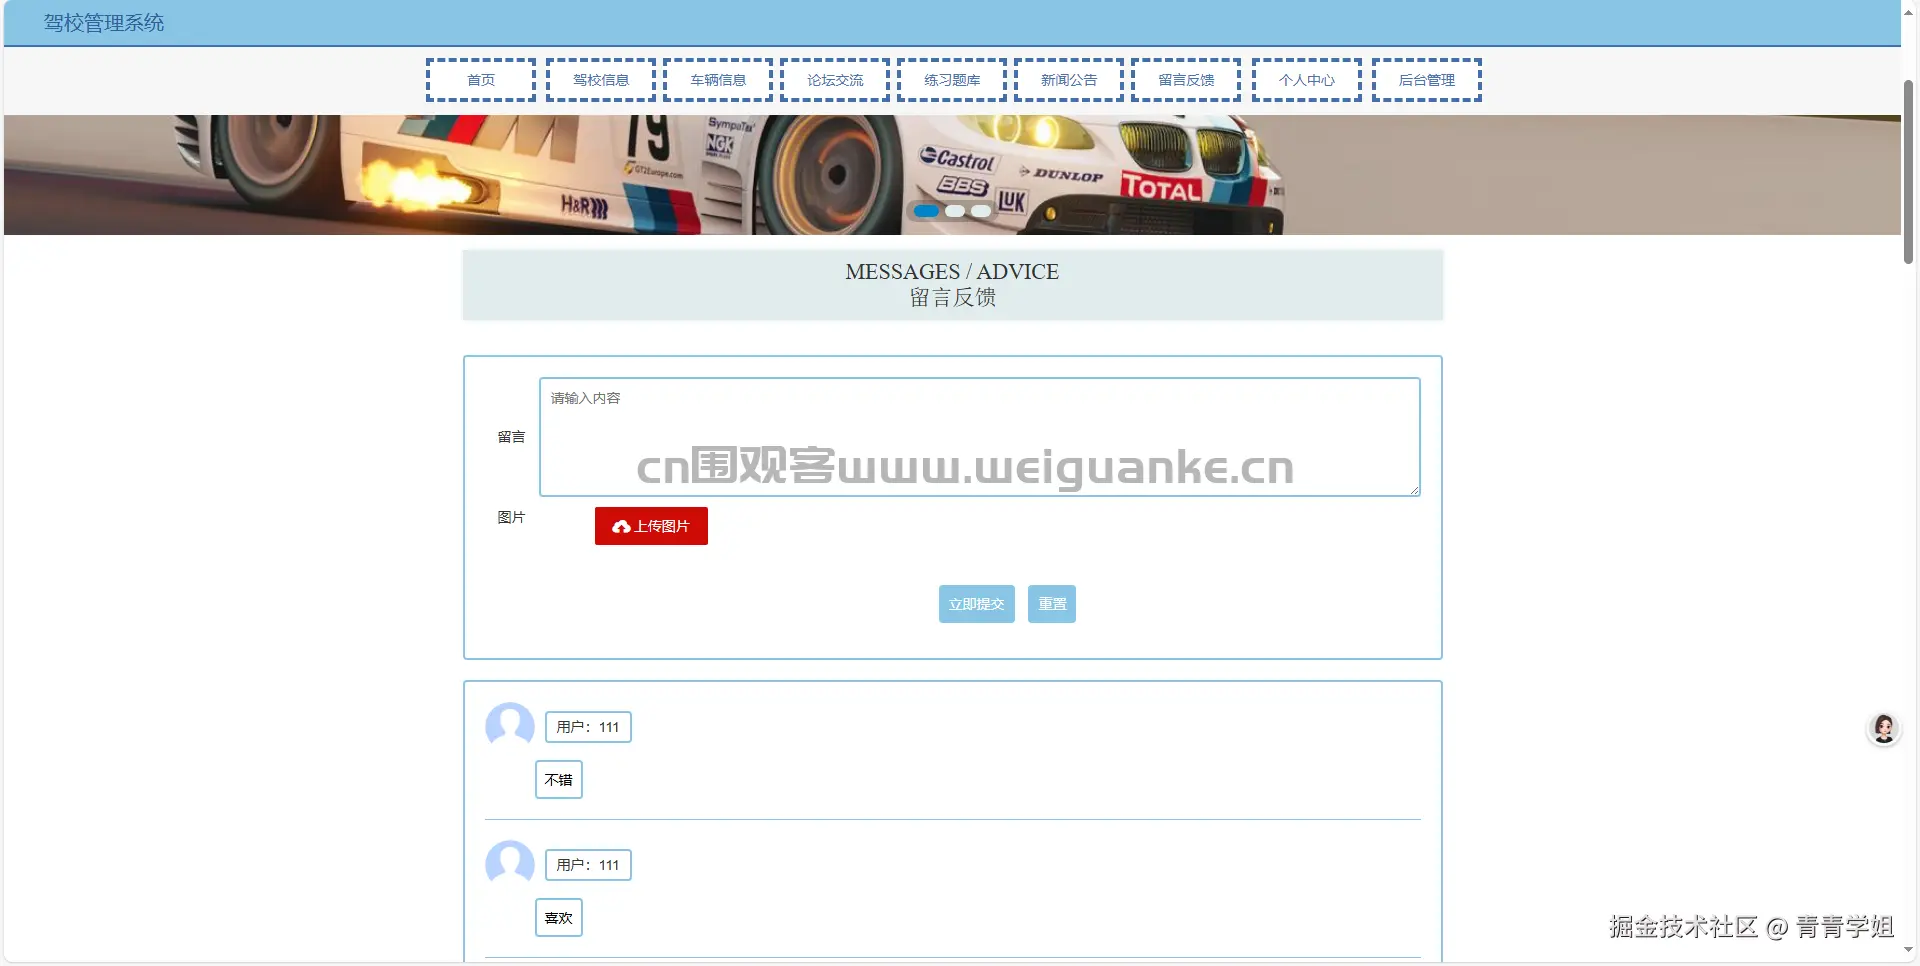The width and height of the screenshot is (1920, 966).
Task: Open the floating avatar widget on right edge
Action: click(x=1884, y=729)
